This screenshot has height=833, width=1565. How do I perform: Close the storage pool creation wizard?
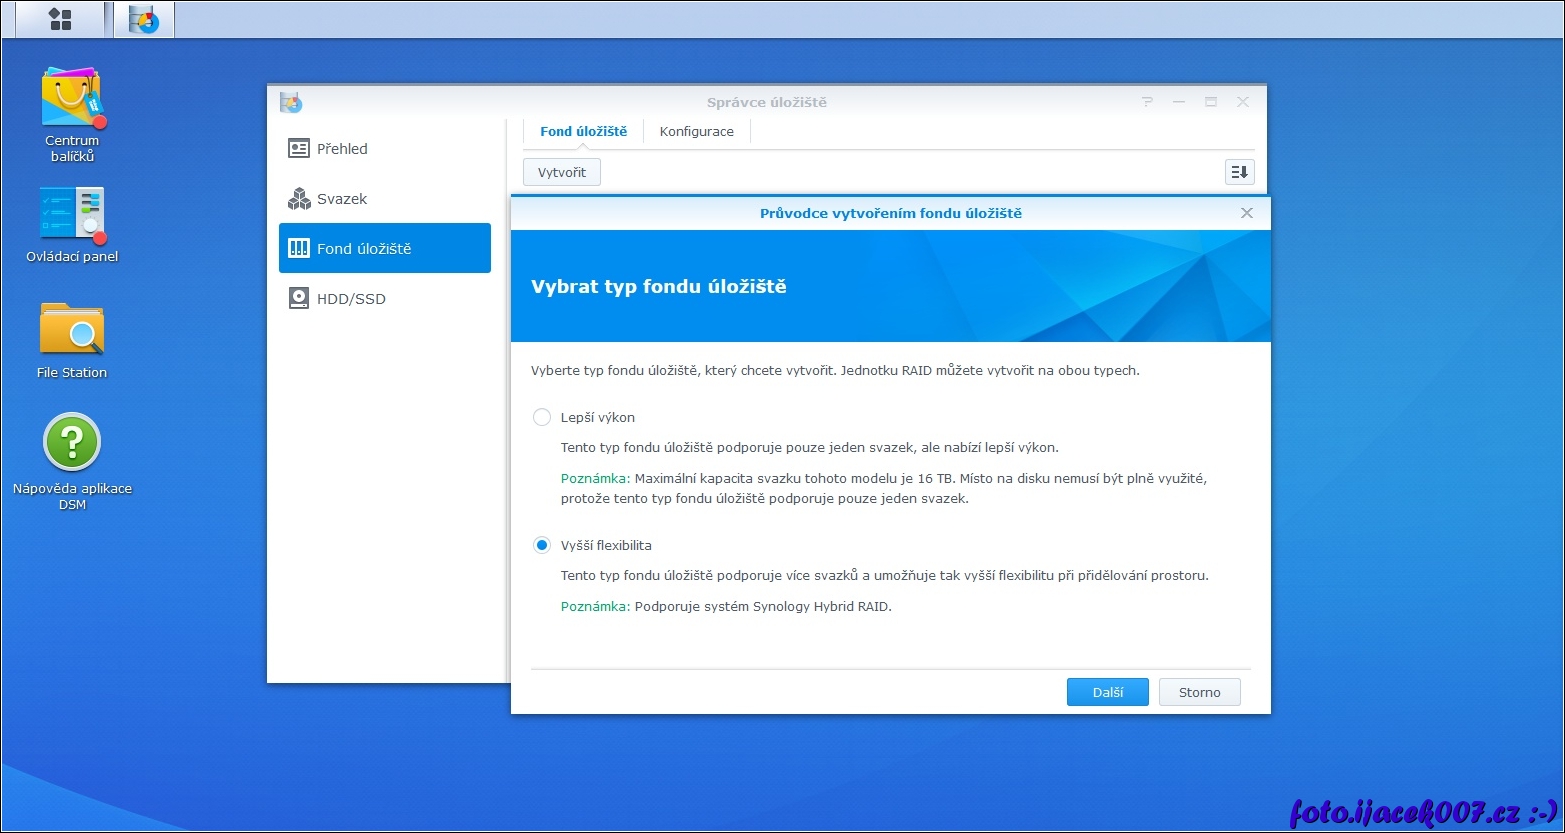click(x=1246, y=213)
